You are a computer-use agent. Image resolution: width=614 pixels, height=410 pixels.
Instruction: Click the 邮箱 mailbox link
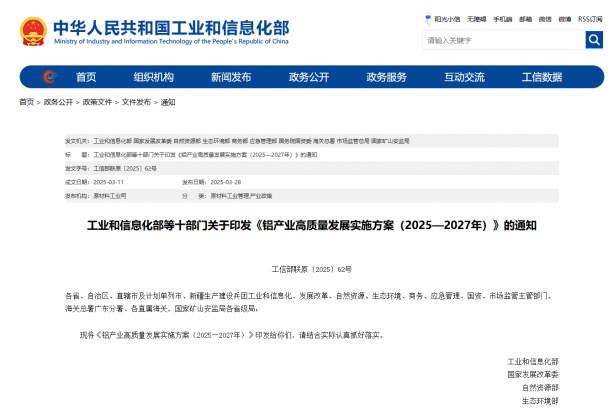click(x=526, y=19)
